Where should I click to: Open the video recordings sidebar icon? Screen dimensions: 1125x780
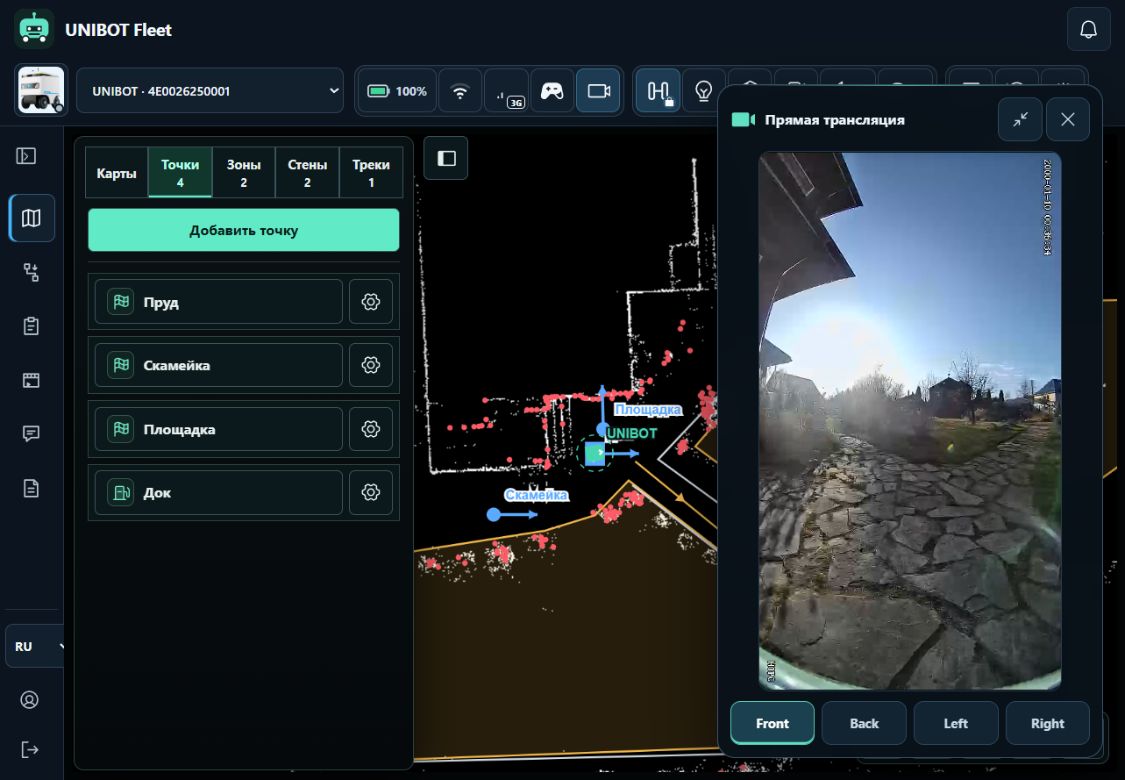pos(31,380)
